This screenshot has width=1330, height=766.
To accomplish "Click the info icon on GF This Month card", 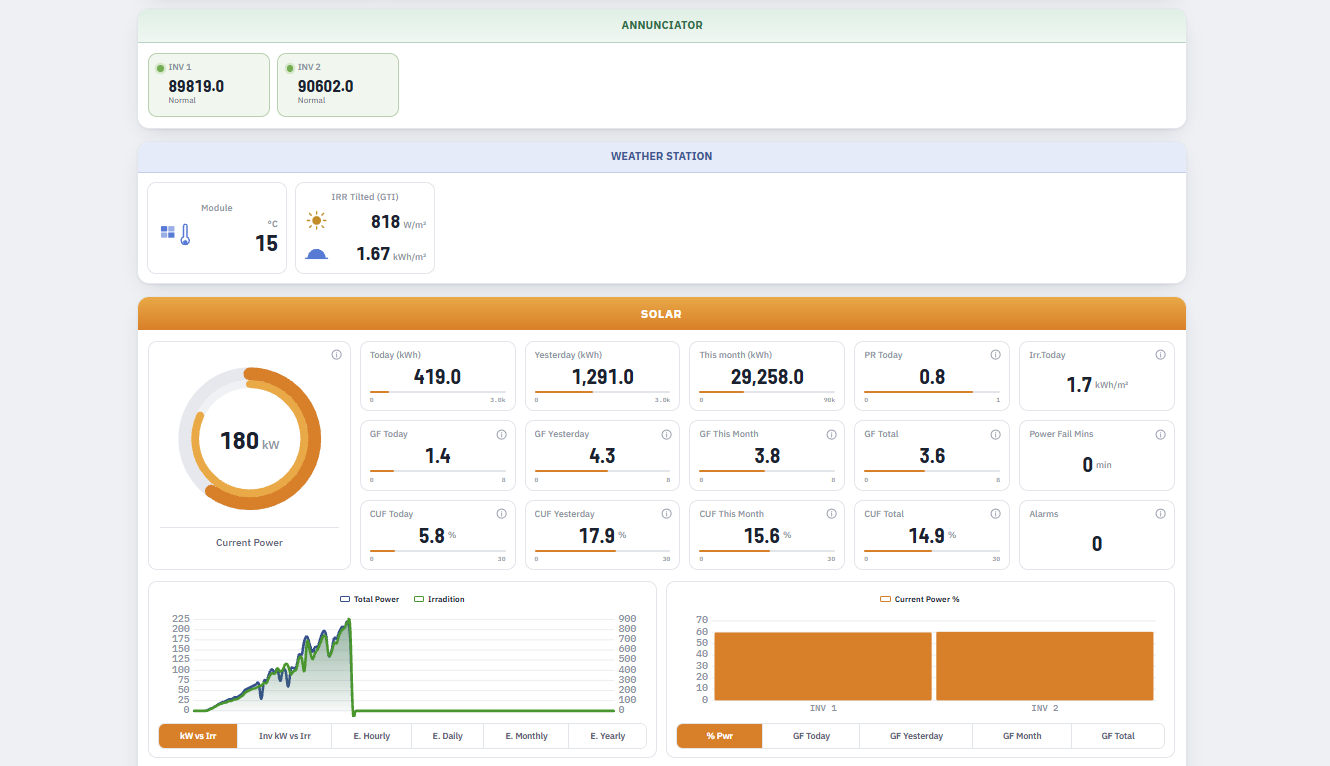I will click(831, 435).
